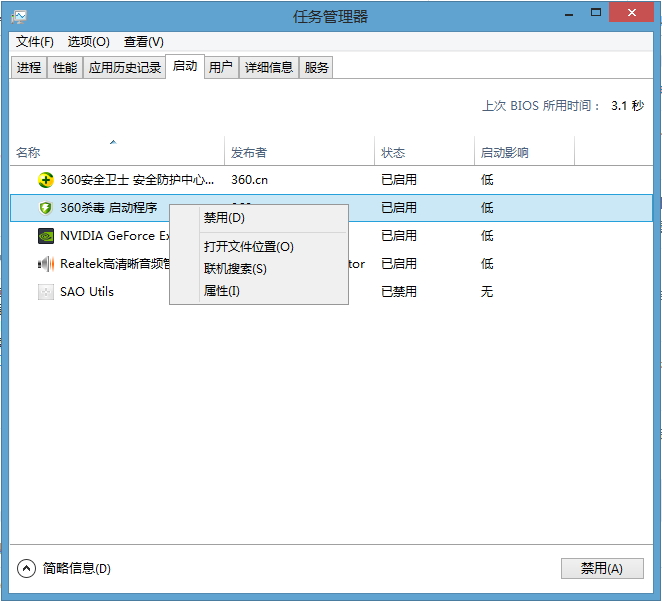Click the 360杀毒 shield icon
The height and width of the screenshot is (602, 662).
[x=46, y=208]
